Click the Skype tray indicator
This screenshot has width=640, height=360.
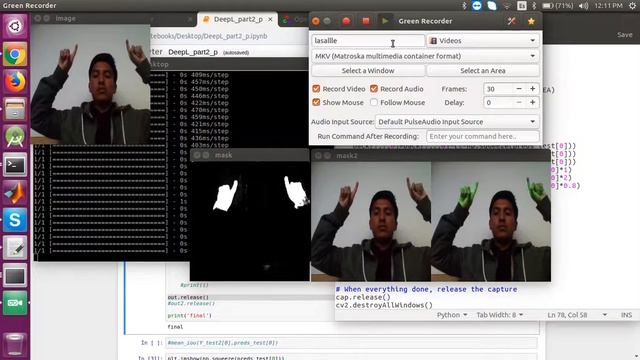click(x=492, y=5)
